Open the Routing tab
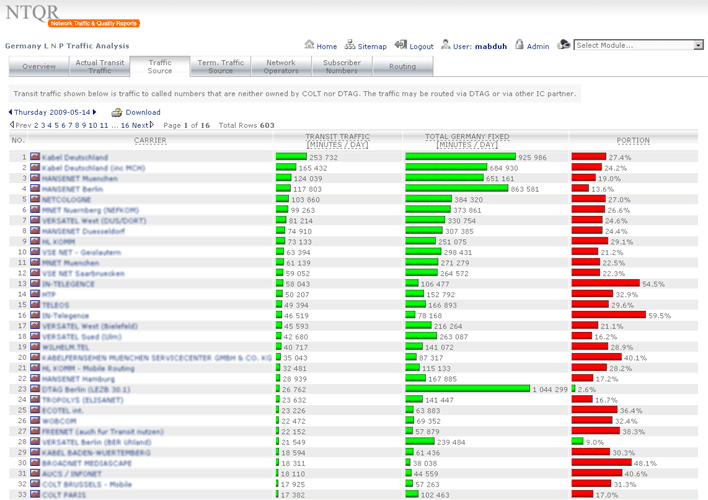The width and height of the screenshot is (708, 500). 403,67
